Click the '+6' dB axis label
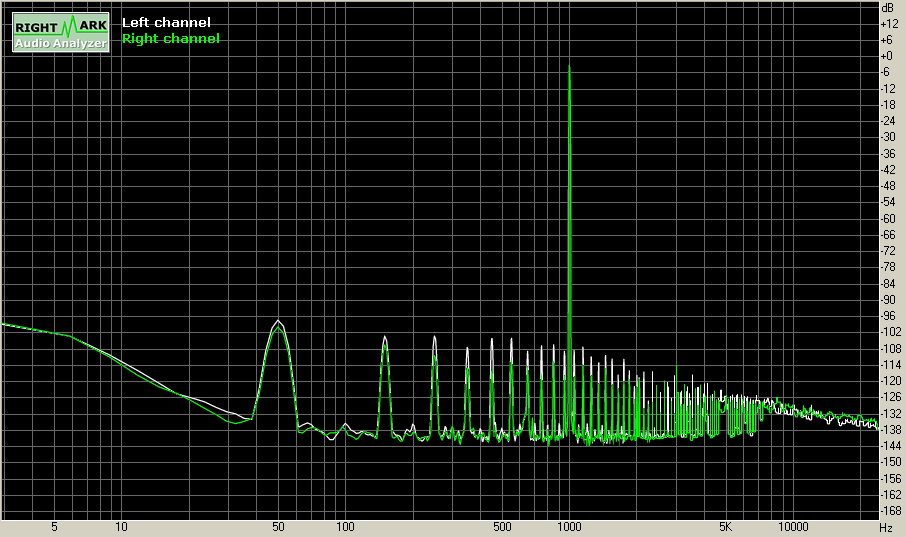 (886, 40)
